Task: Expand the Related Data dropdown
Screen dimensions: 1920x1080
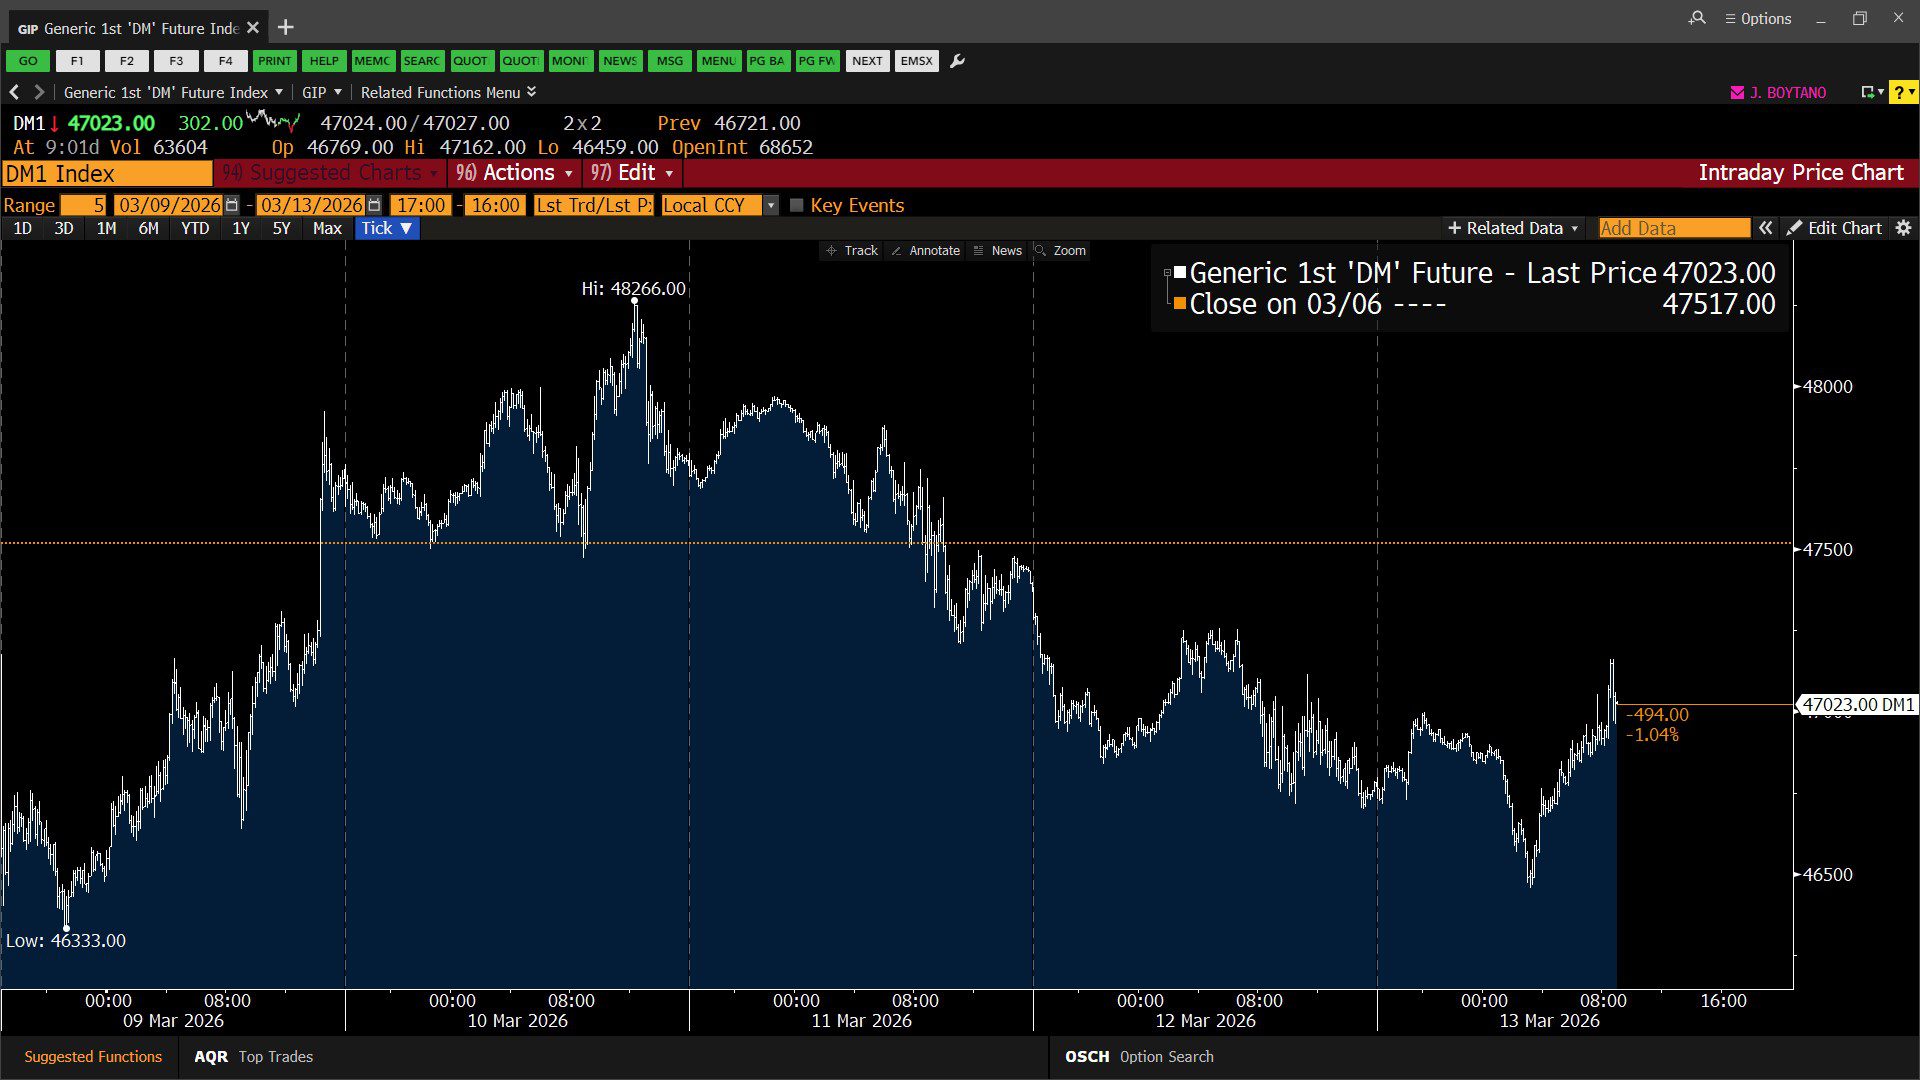Action: pos(1512,228)
